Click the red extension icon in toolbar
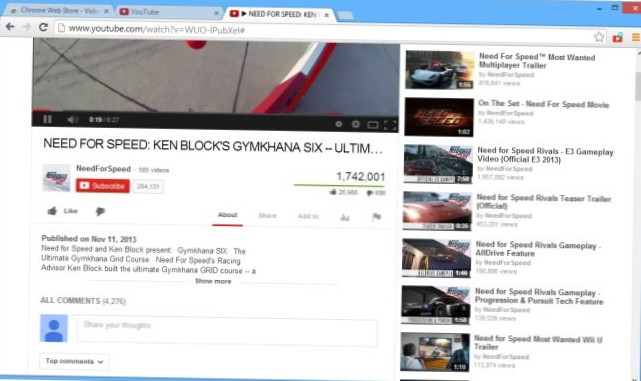 [x=617, y=38]
